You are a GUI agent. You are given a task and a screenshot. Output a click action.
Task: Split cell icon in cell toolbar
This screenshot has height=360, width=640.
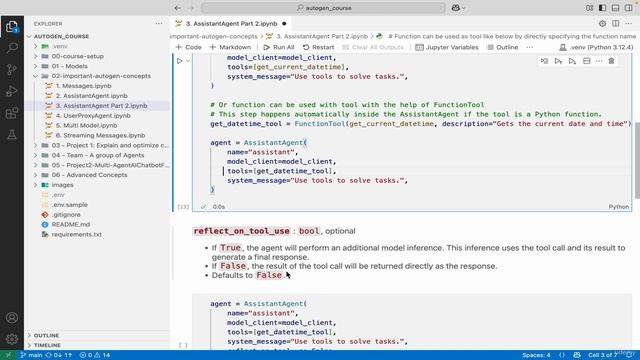587,61
